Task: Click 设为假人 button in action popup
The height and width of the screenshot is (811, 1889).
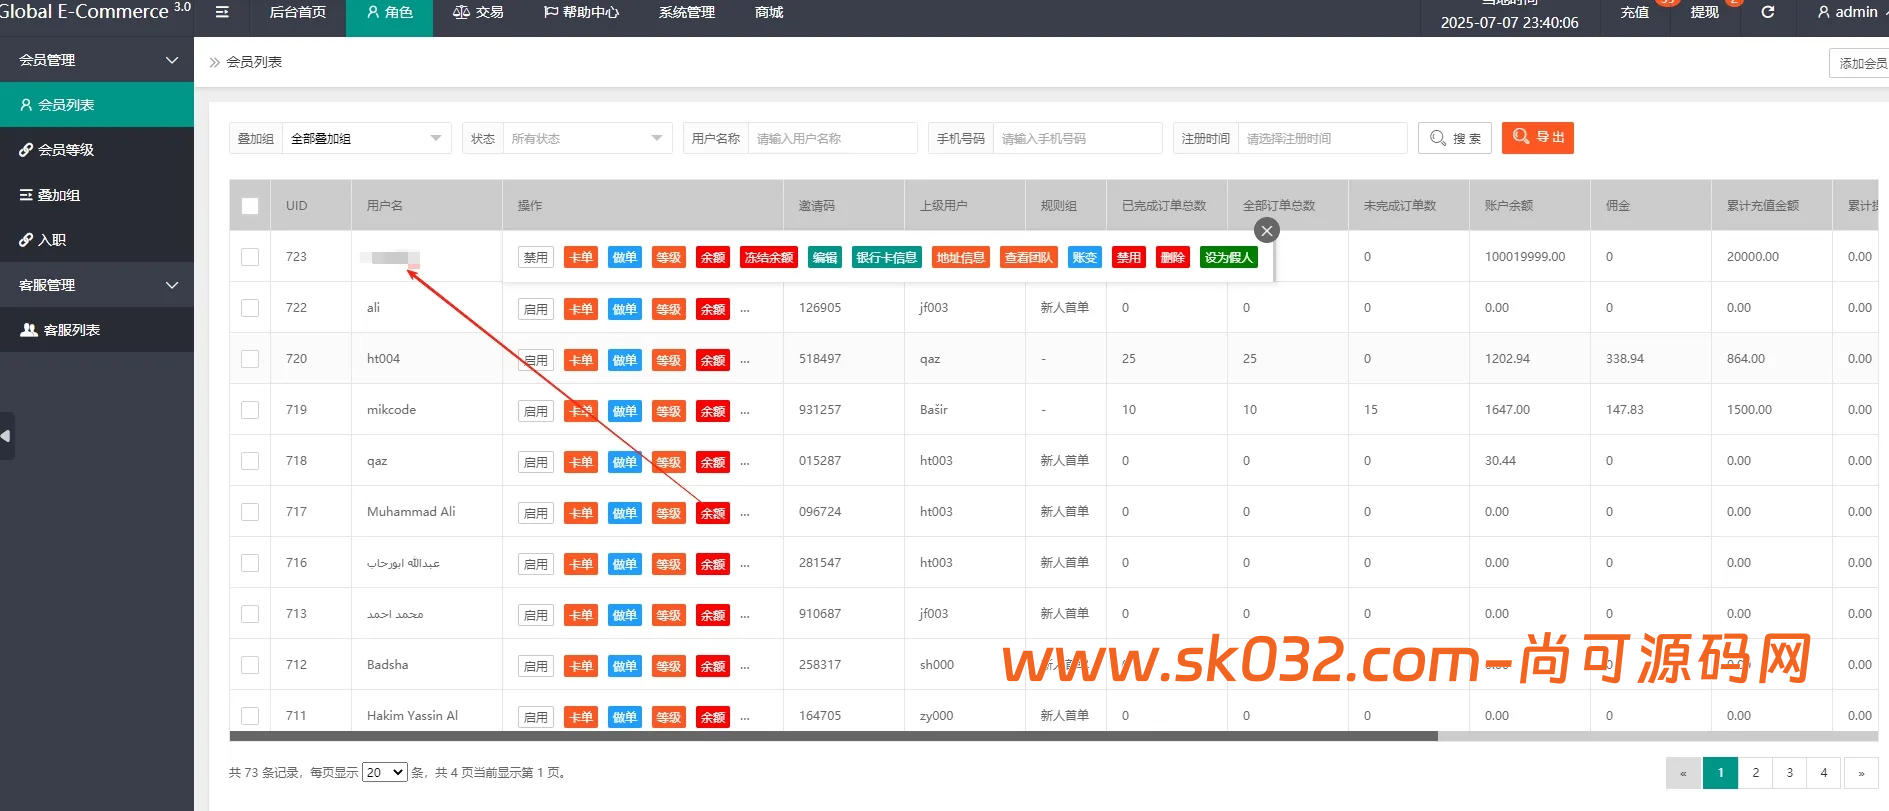Action: 1228,258
